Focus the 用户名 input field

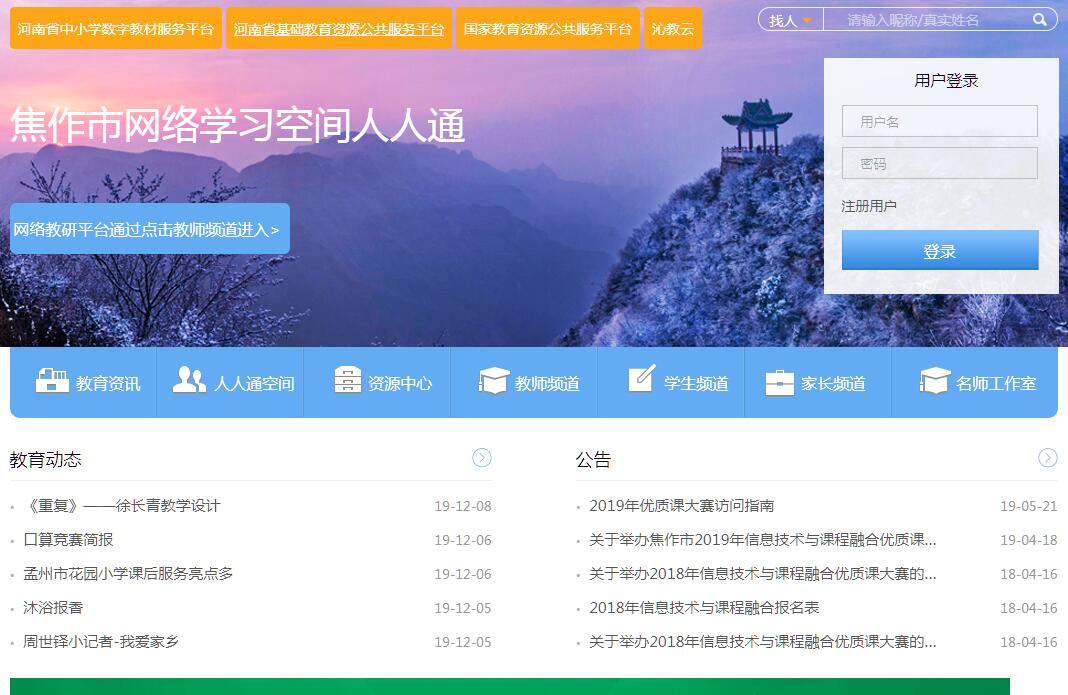[x=939, y=121]
